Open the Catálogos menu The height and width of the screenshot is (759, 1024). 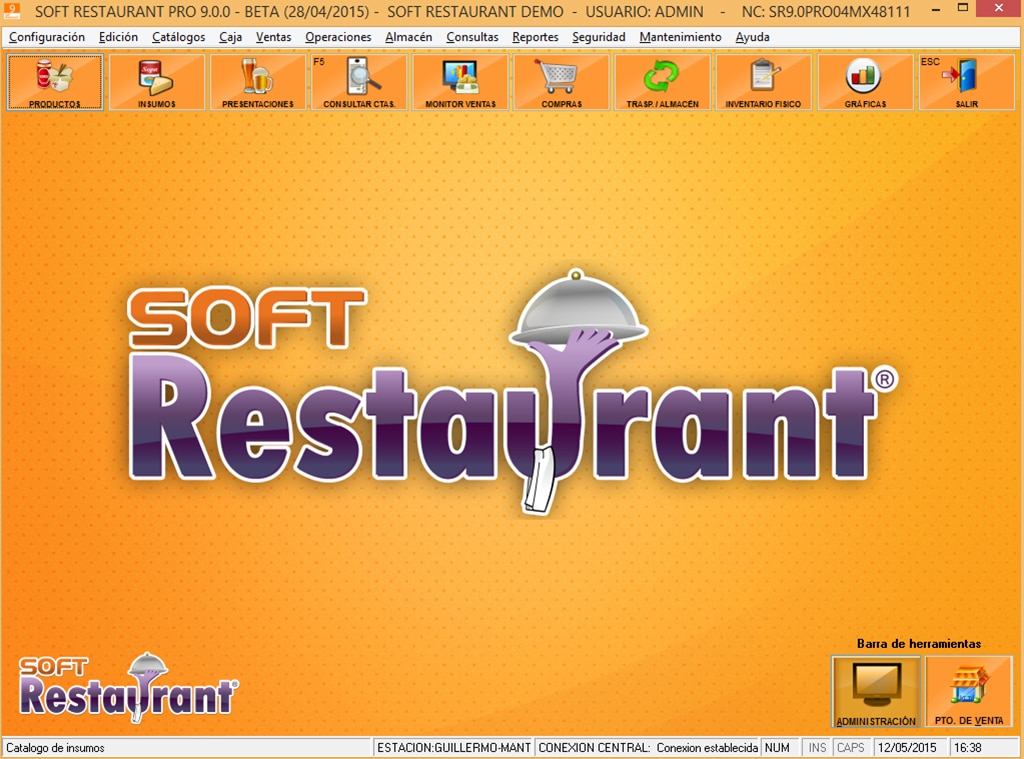click(x=178, y=37)
